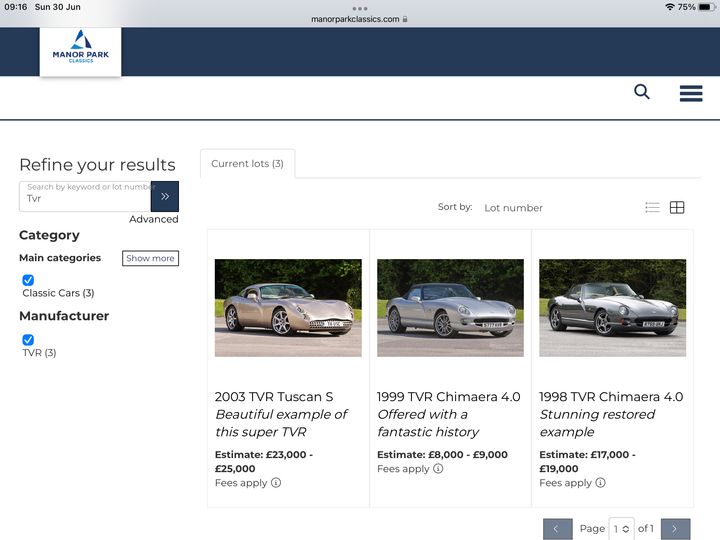720x540 pixels.
Task: Click the 'Estimate: £17,000 - £19,000' text
Action: 587,461
